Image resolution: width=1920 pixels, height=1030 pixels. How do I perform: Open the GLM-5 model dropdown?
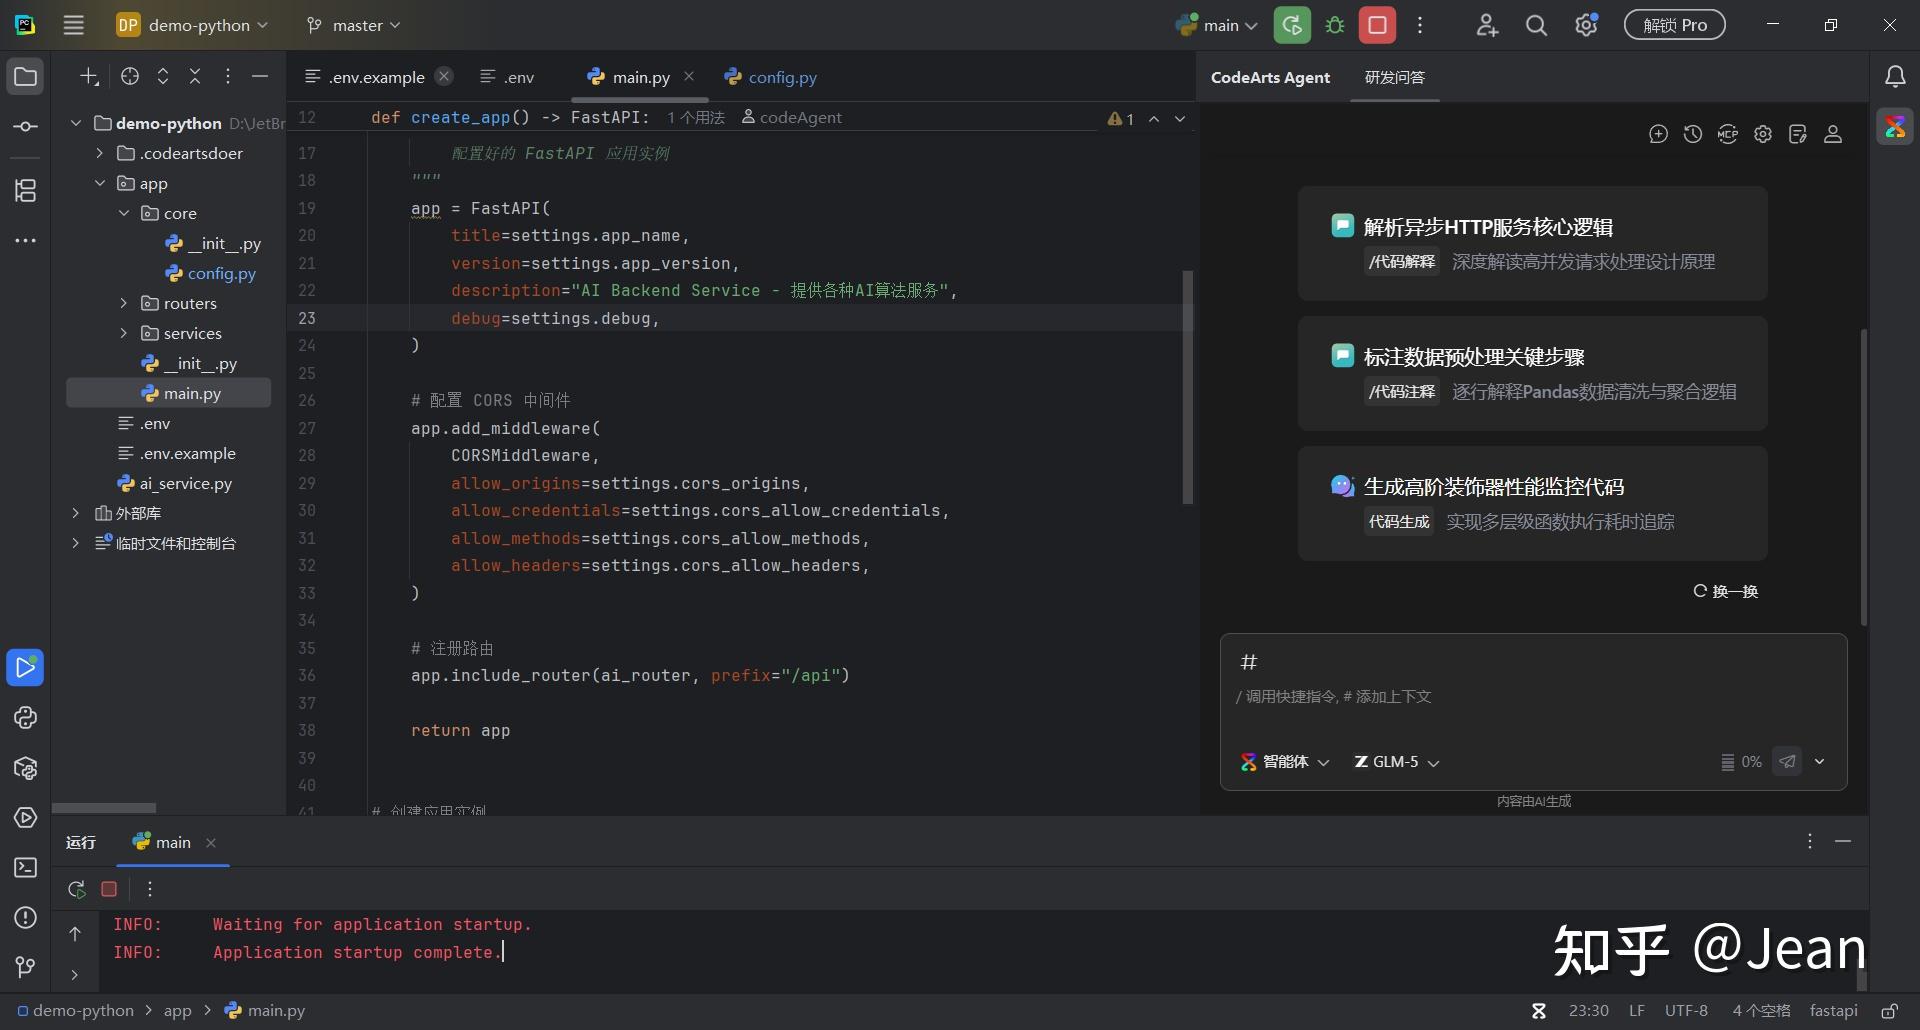pyautogui.click(x=1397, y=762)
